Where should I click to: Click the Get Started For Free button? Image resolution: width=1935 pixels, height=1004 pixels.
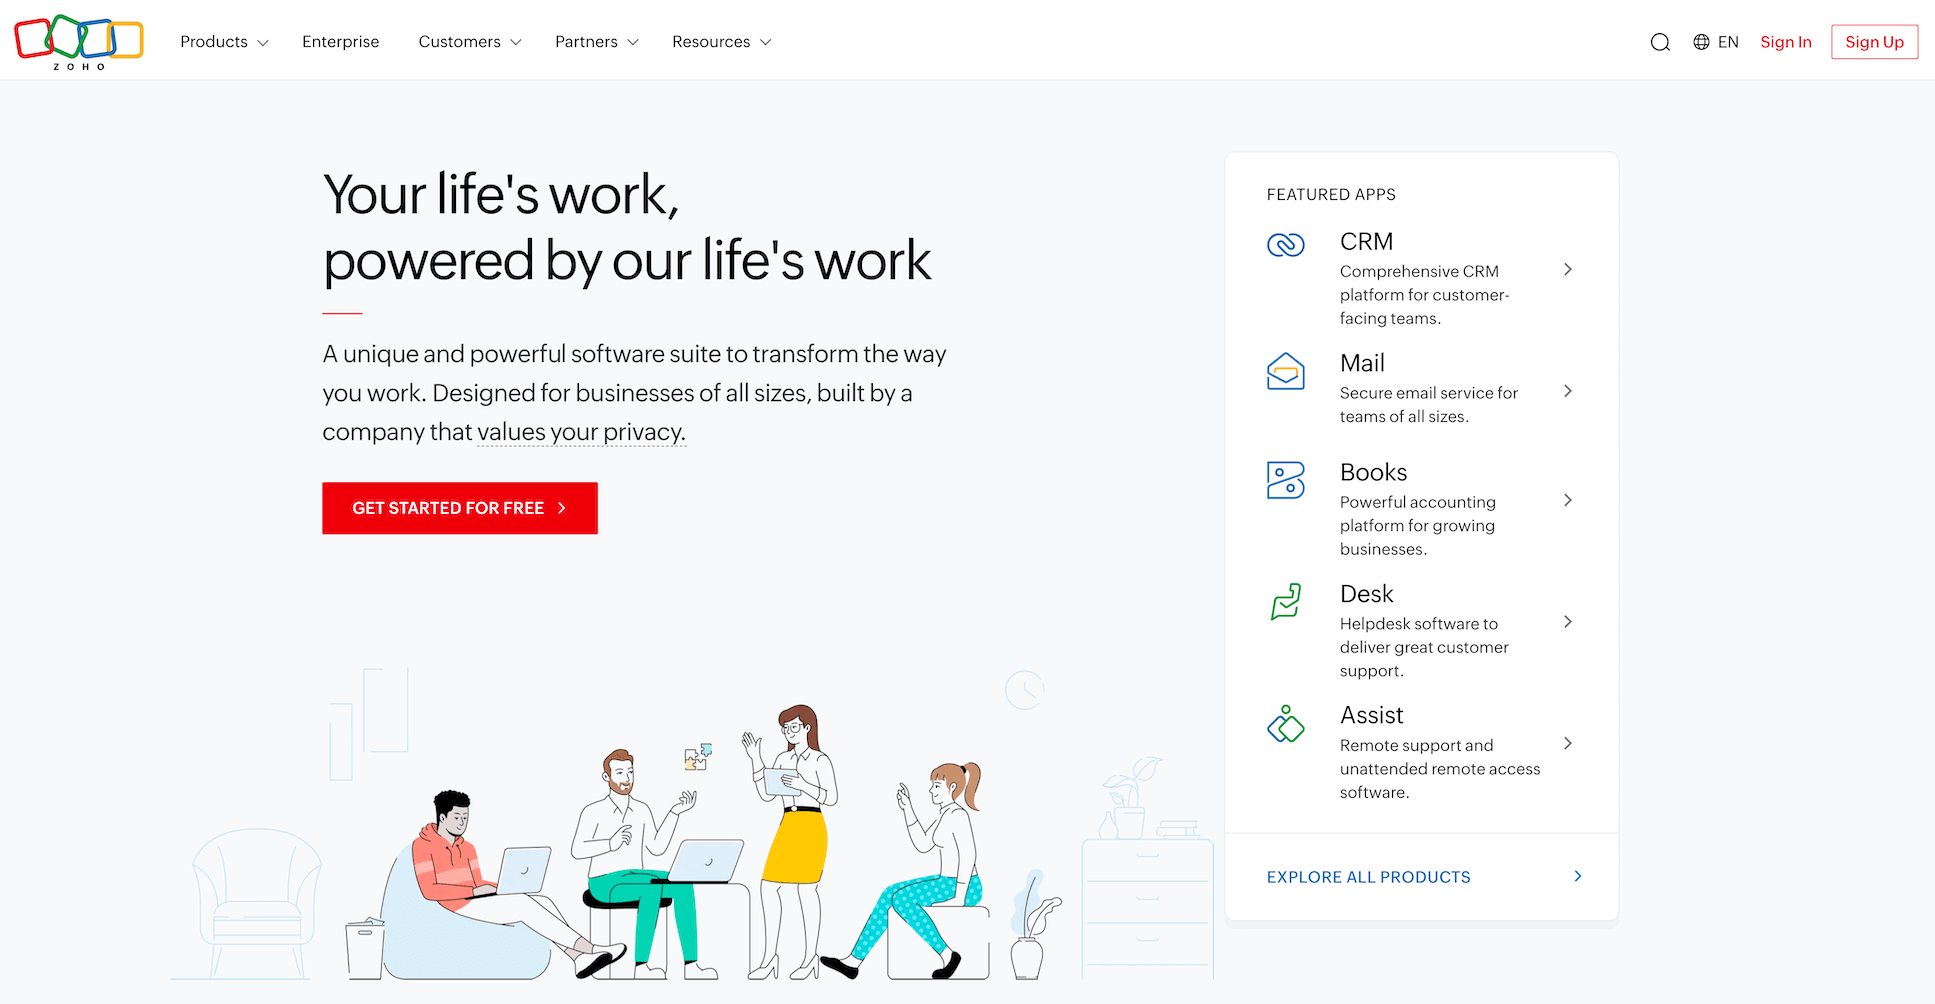[459, 508]
